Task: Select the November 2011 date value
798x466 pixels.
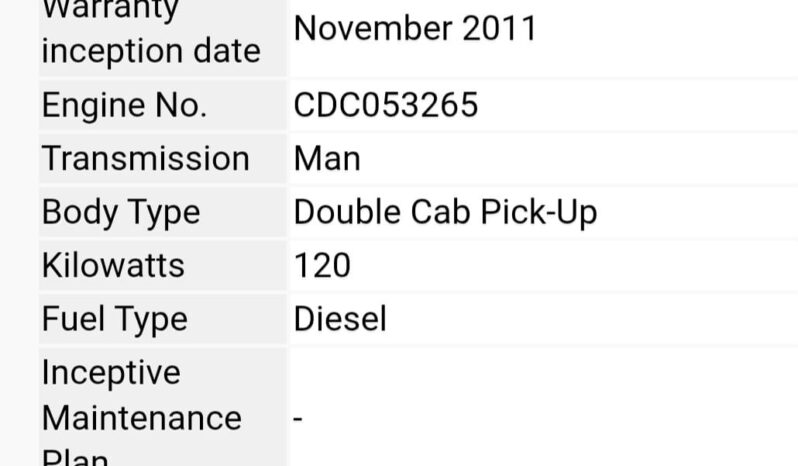Action: click(x=415, y=28)
